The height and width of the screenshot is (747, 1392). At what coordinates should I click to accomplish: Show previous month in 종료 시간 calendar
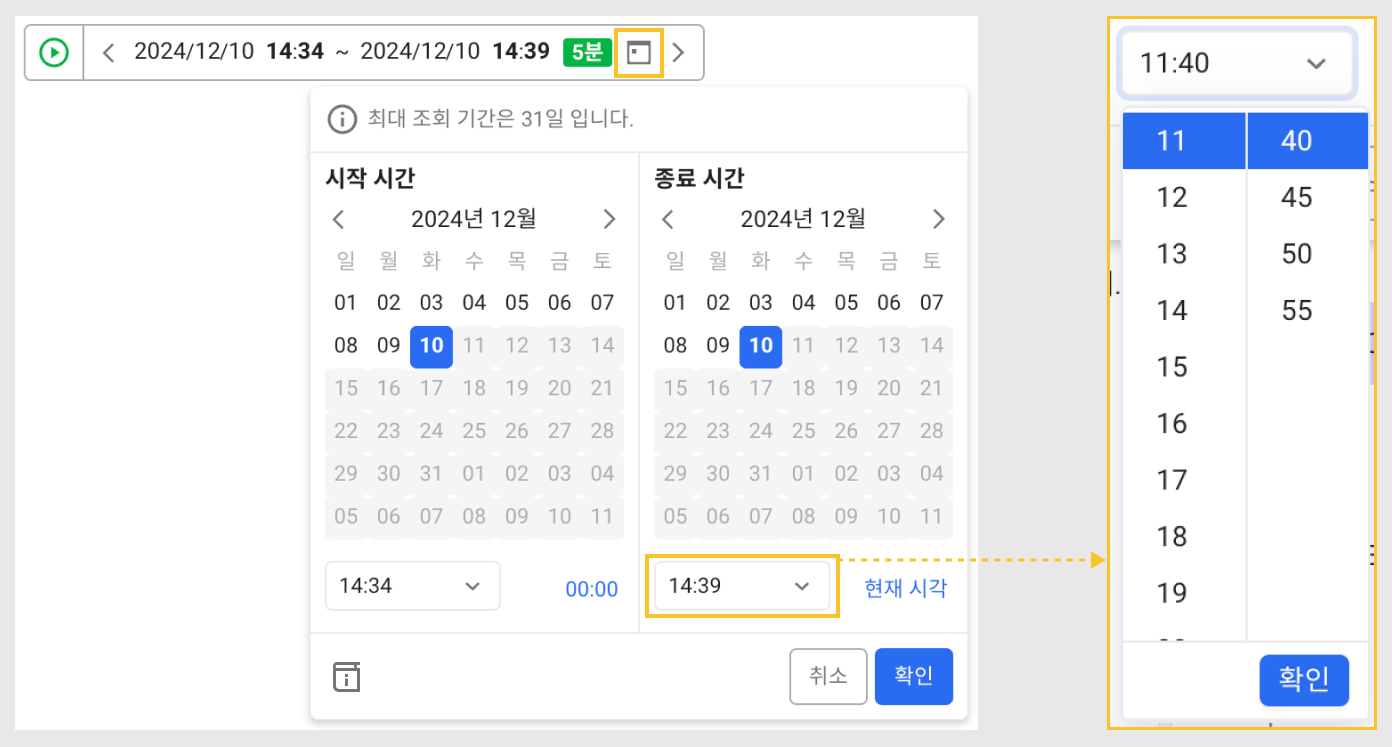click(668, 219)
